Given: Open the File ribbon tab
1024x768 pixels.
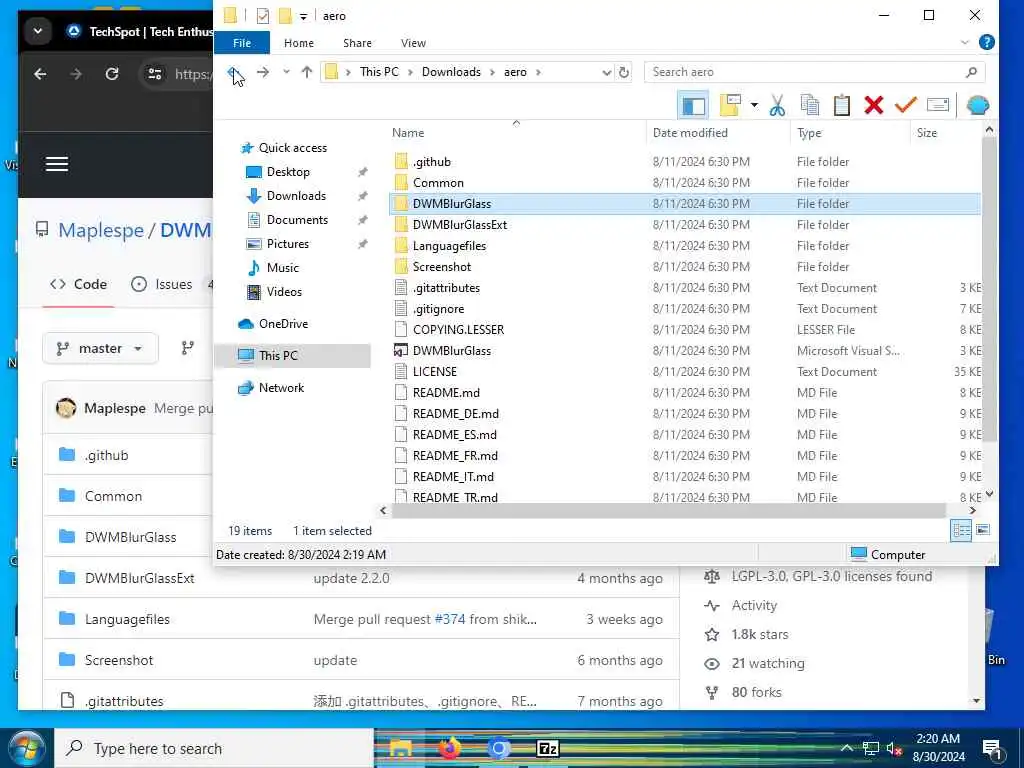Looking at the screenshot, I should [x=242, y=42].
